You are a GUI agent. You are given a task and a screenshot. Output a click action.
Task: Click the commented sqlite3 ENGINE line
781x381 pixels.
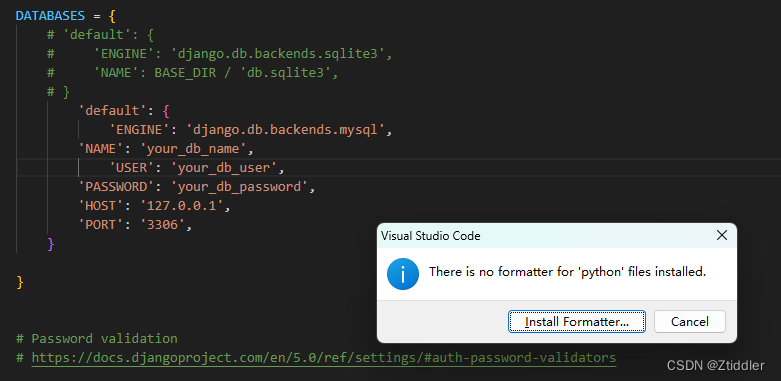[220, 54]
